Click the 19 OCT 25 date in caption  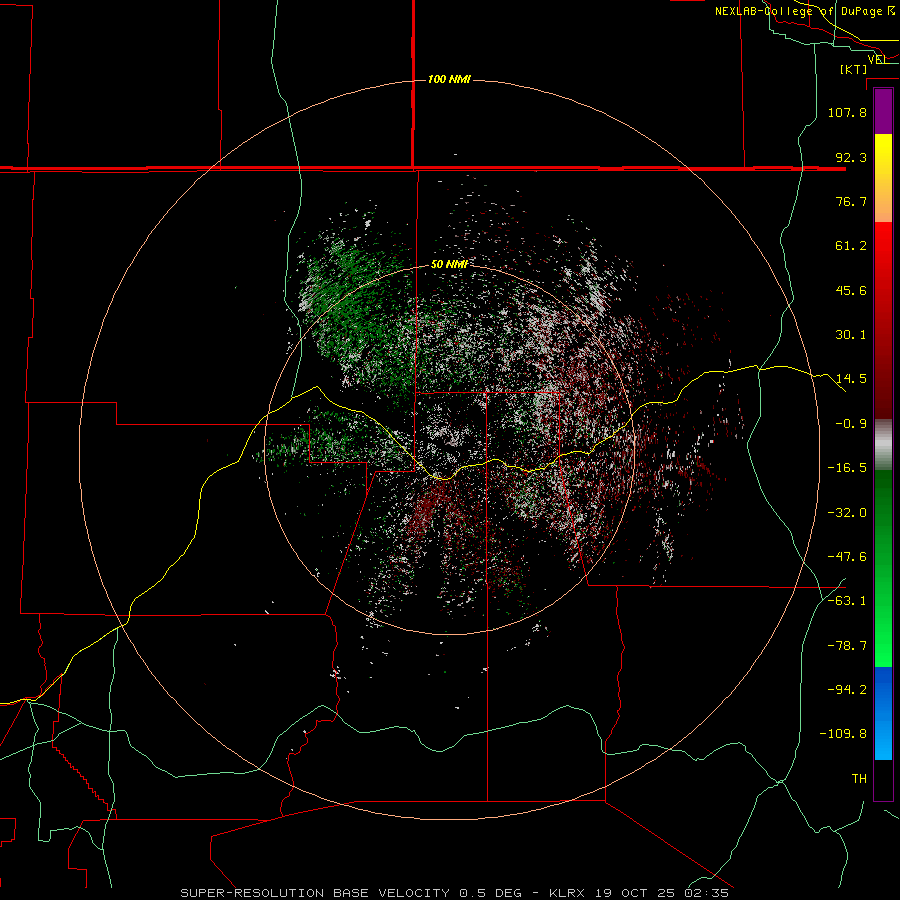(637, 893)
